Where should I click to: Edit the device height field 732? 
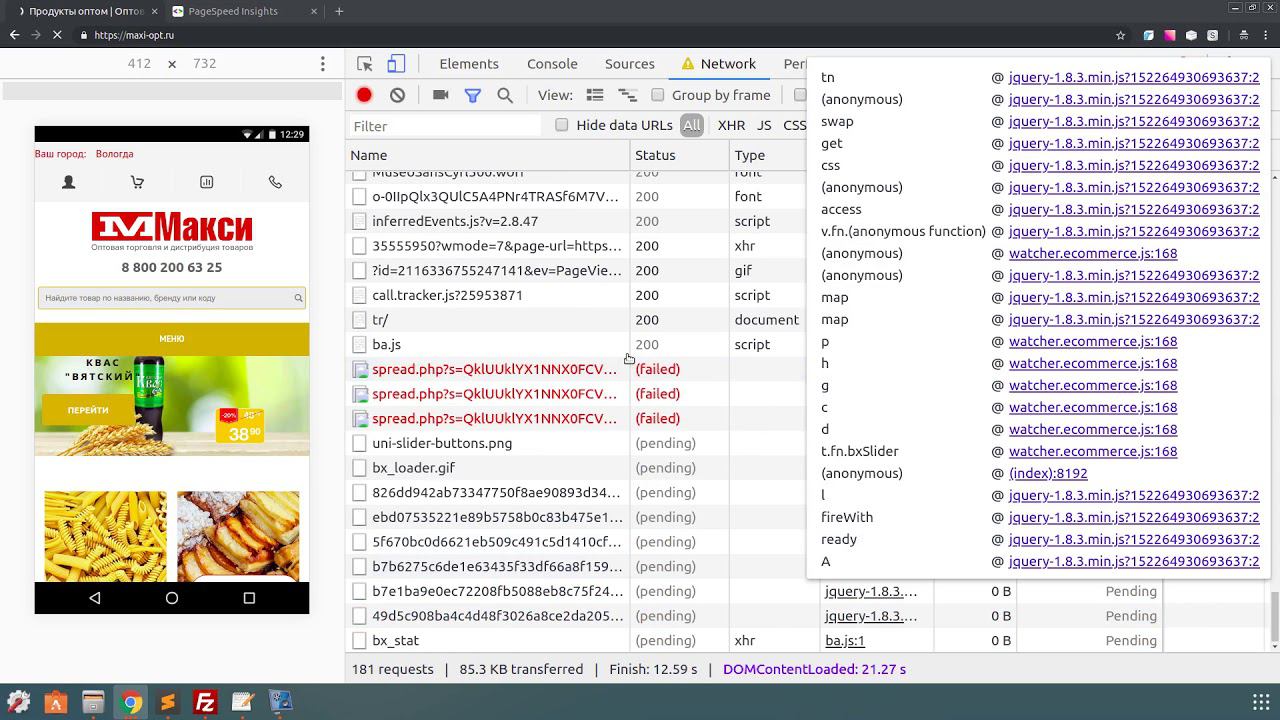(205, 64)
